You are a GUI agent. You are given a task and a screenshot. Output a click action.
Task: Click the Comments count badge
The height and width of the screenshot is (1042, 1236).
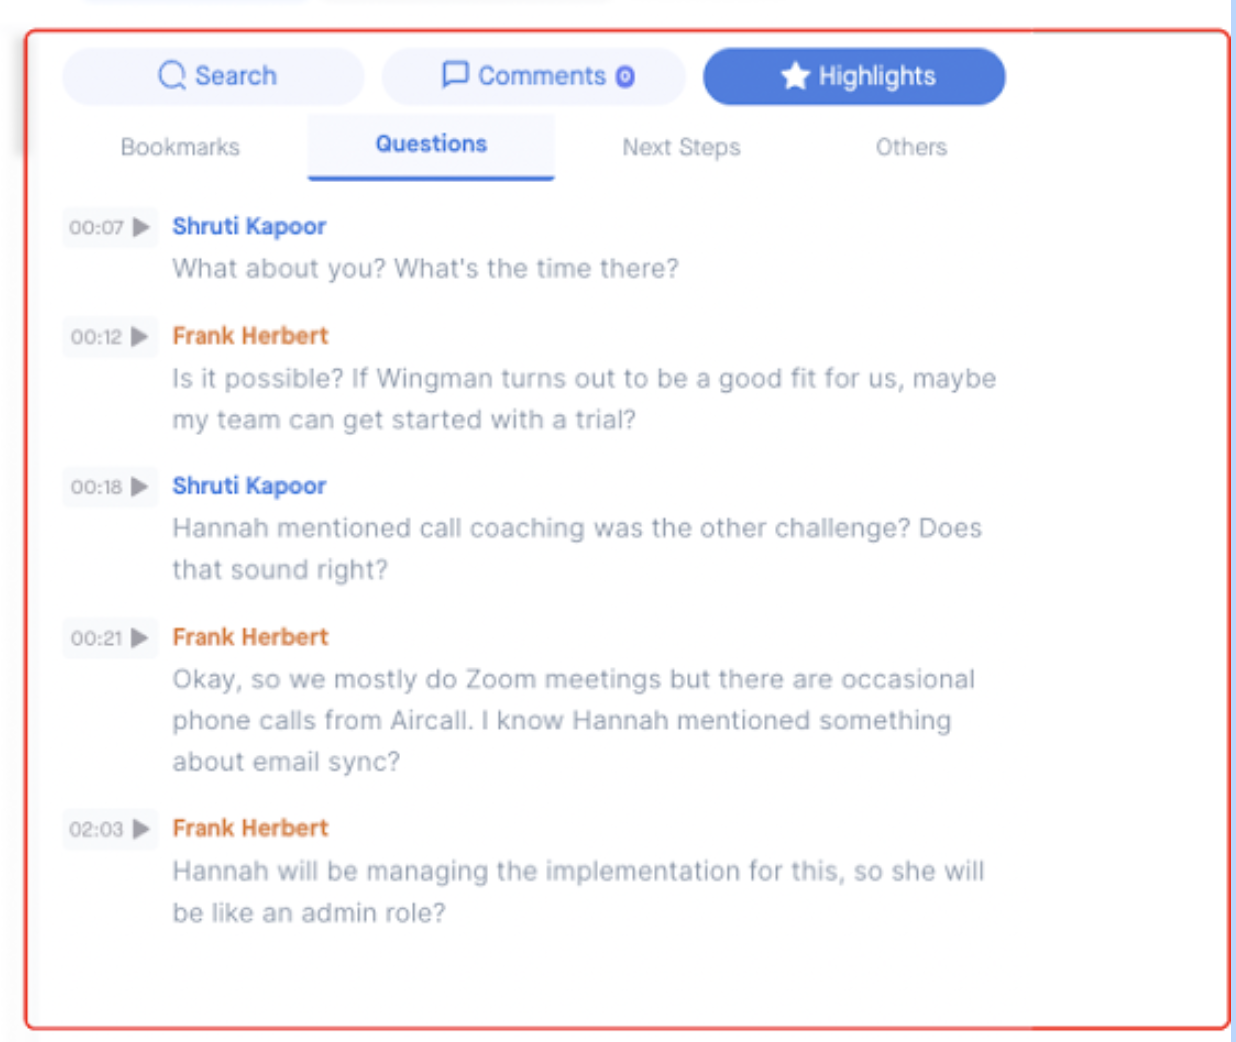click(x=625, y=77)
